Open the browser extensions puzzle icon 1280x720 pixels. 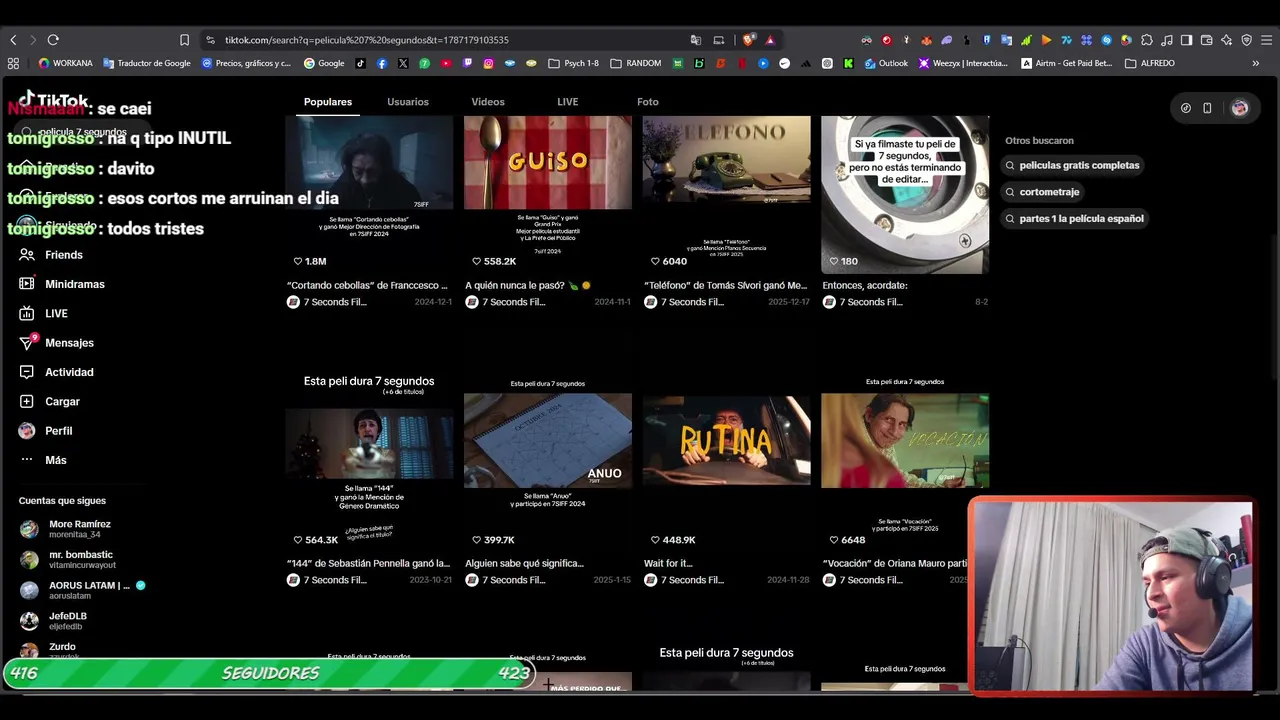click(1147, 40)
